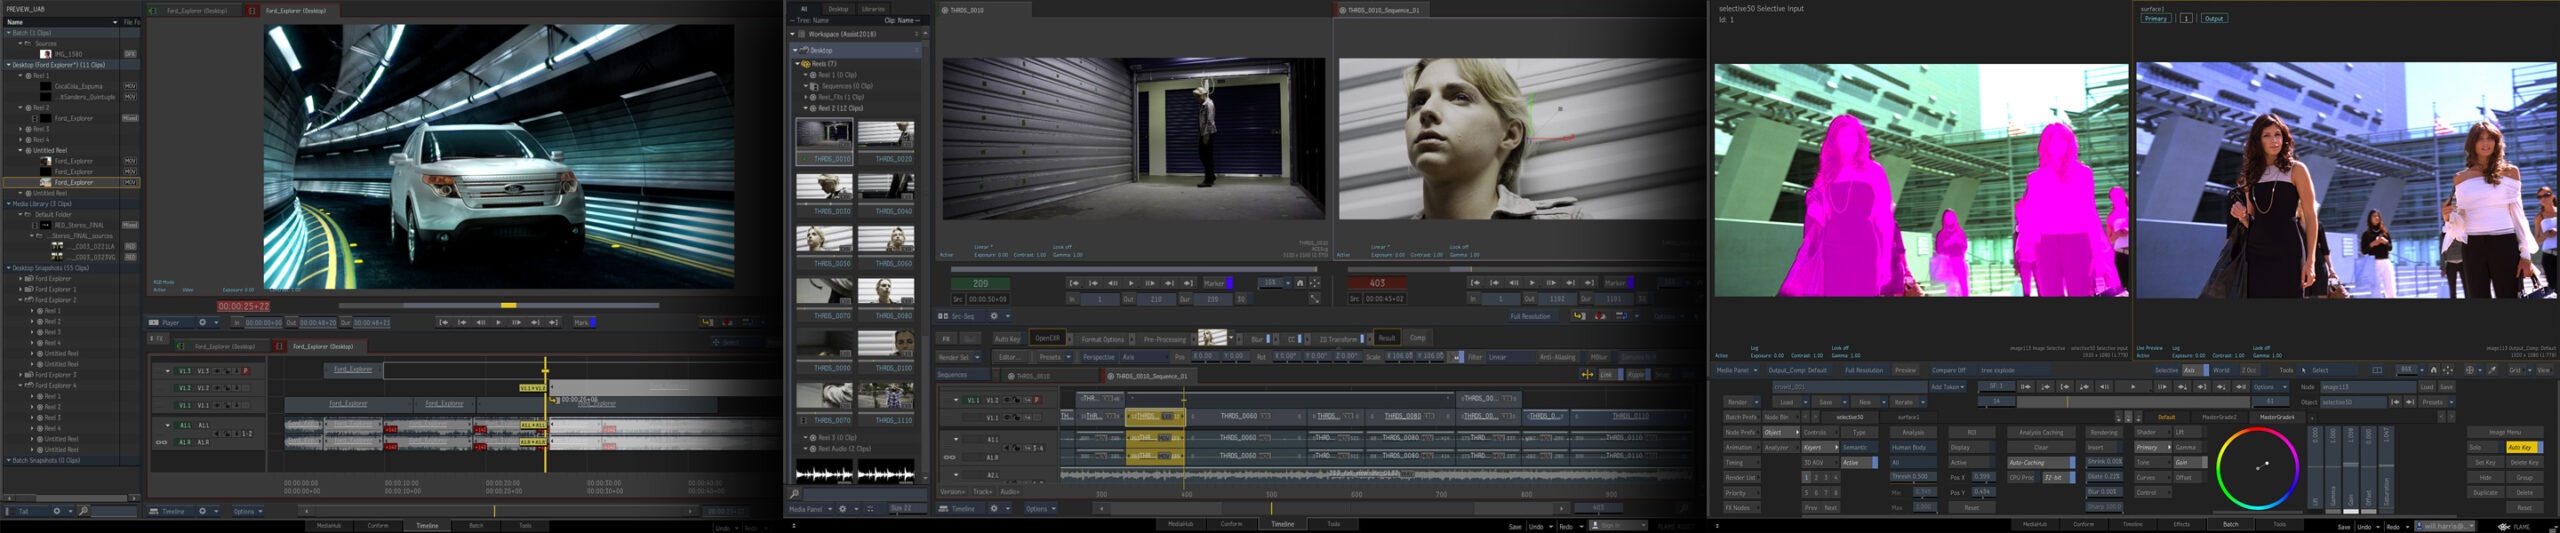Click the split viewport layout icon
The image size is (2560, 533).
[2377, 370]
